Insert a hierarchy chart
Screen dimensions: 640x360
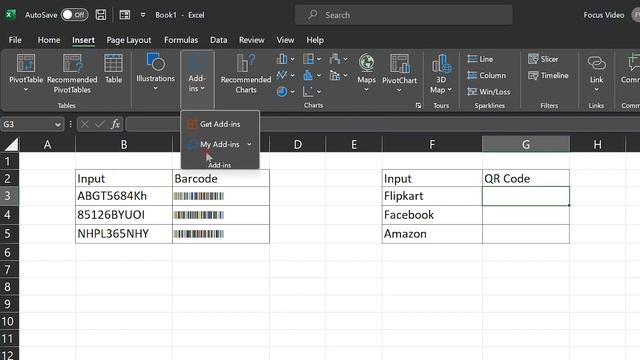[x=312, y=59]
